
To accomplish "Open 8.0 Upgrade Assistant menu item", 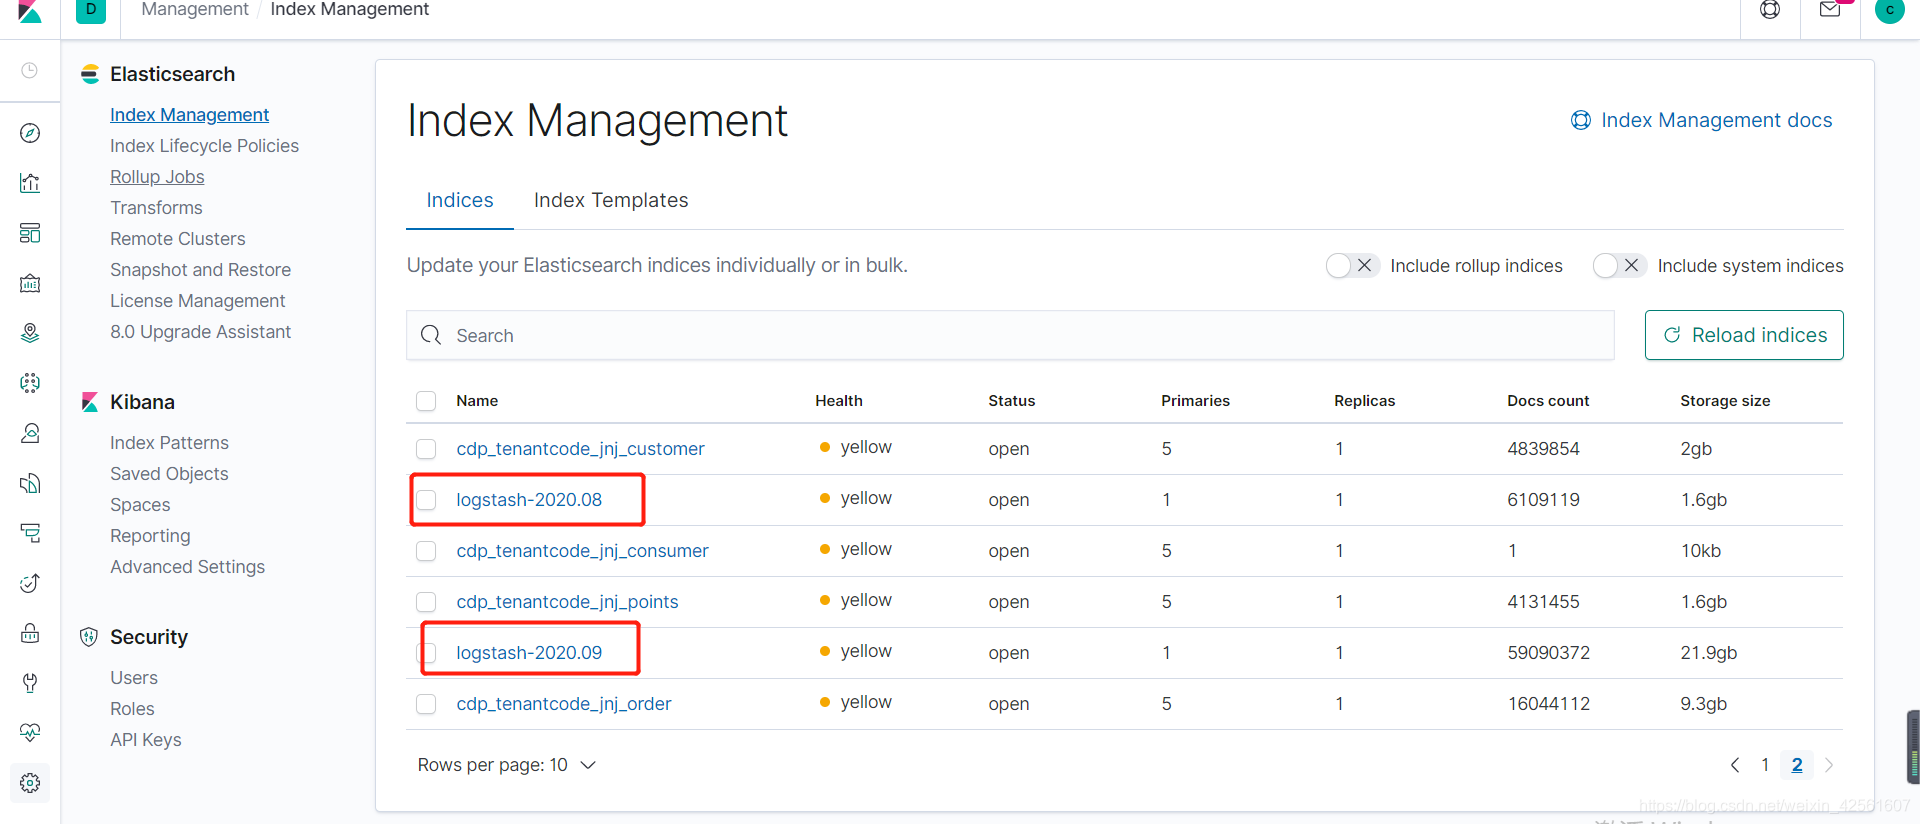I will tap(201, 332).
